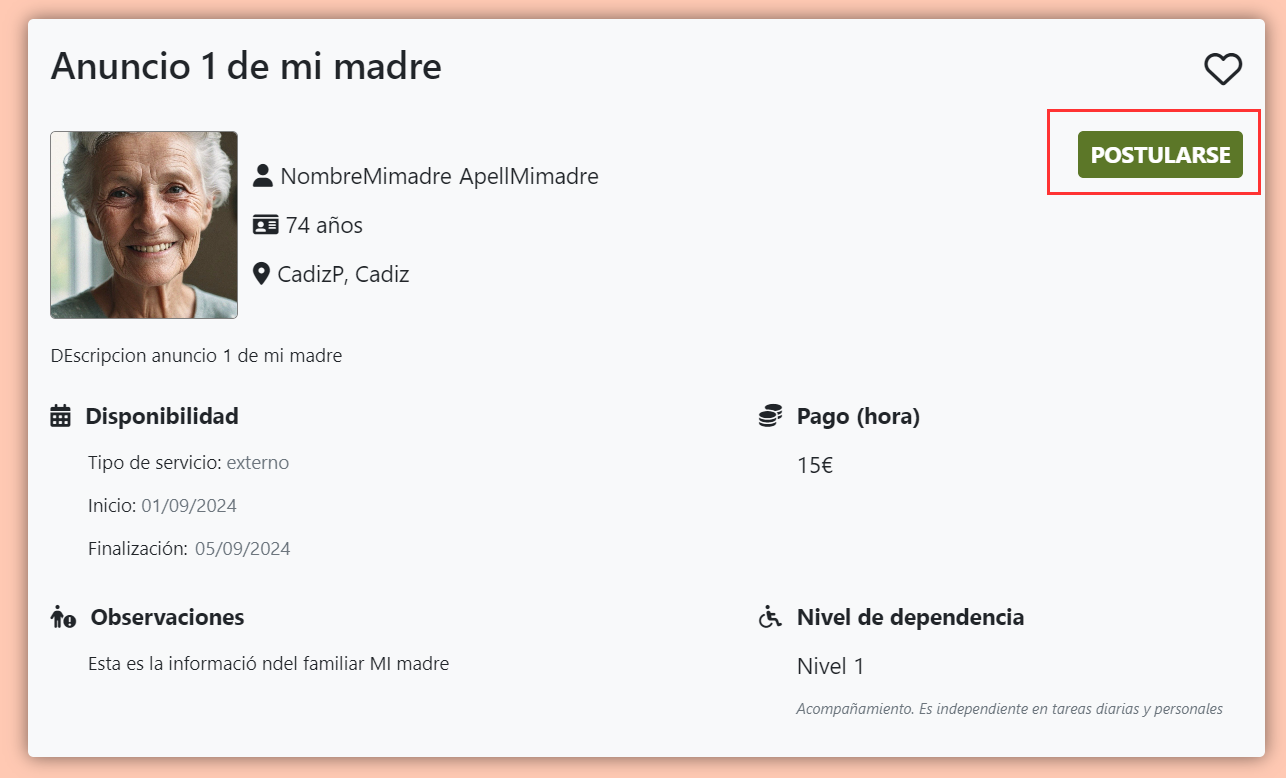Click the coins icon next to Pago

click(x=769, y=416)
